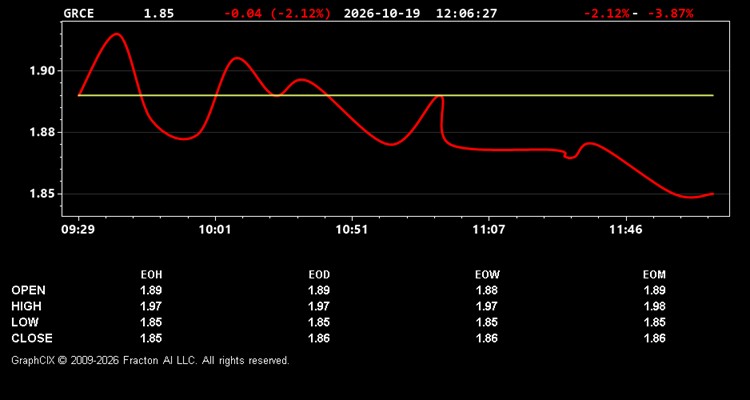Select the EOD column header

(319, 275)
